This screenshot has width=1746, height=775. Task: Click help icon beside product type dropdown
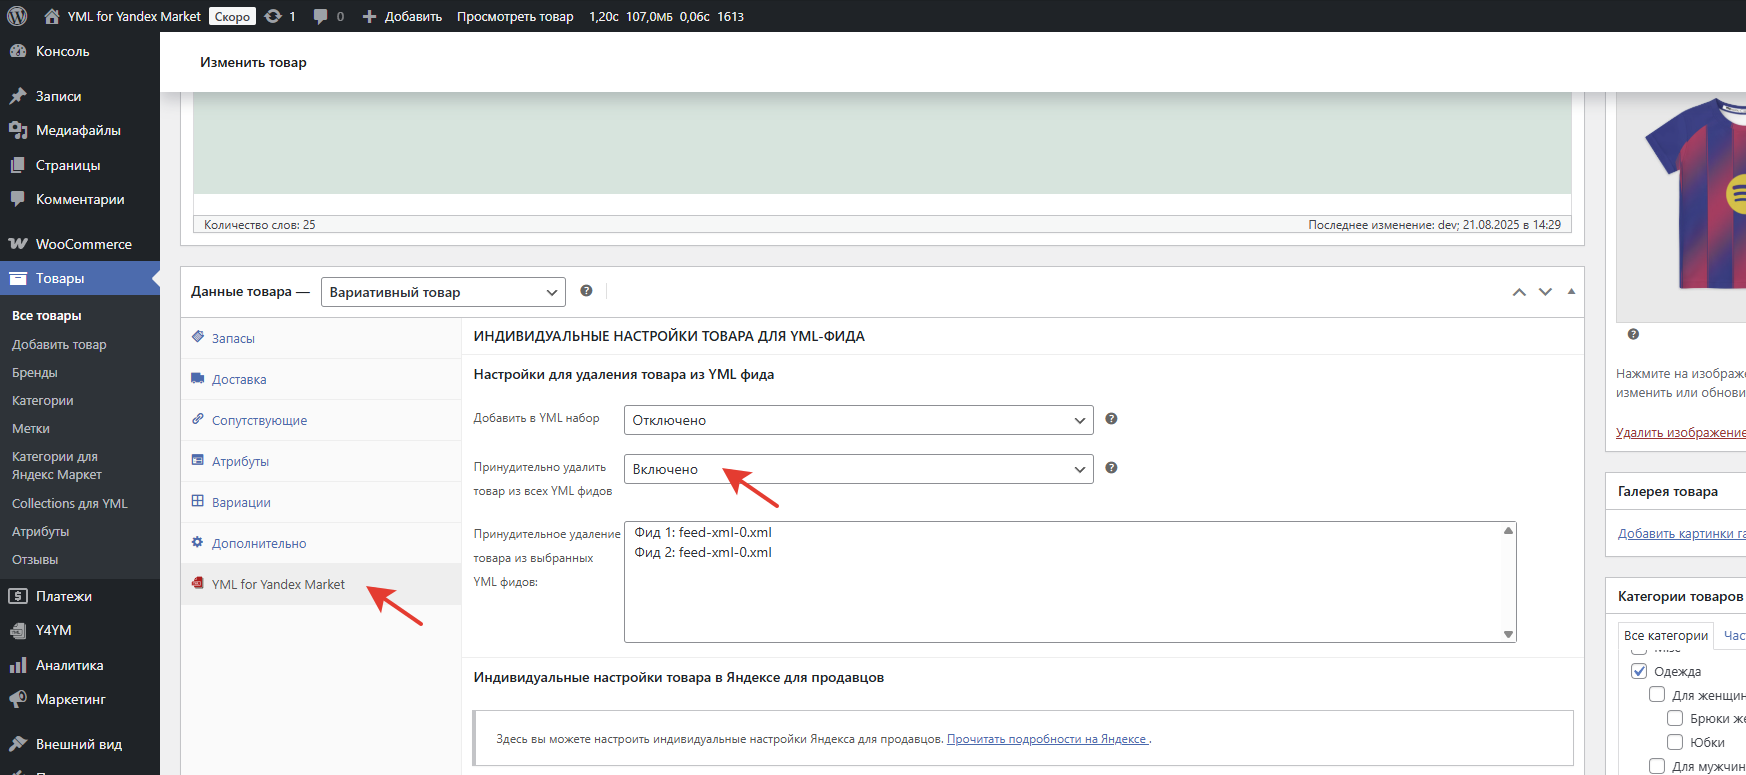[586, 291]
